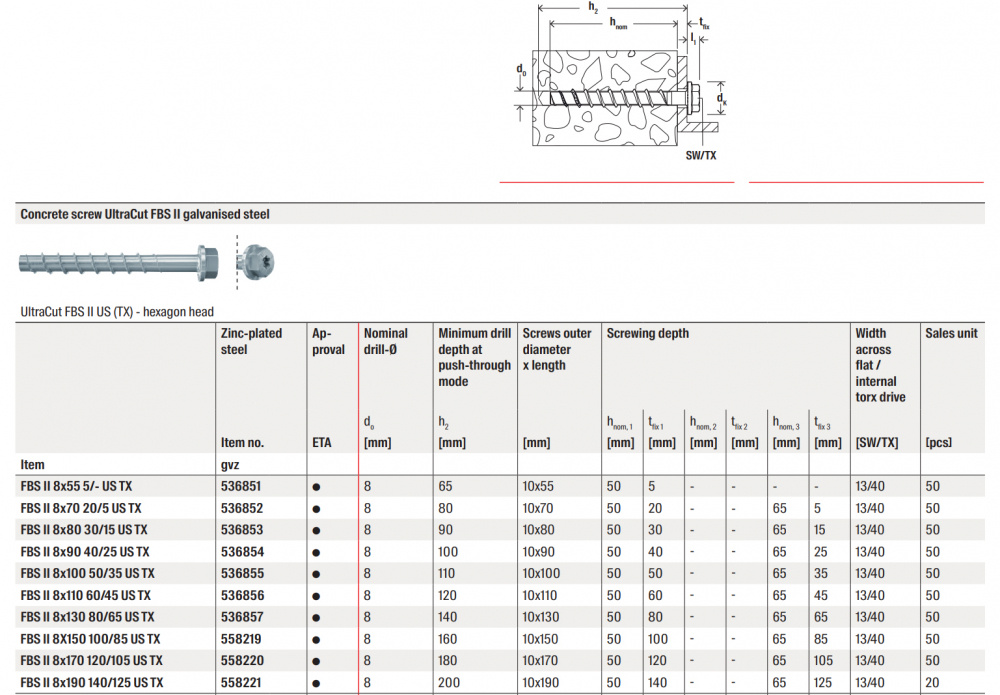The image size is (1000, 695).
Task: Click screw size value 10x100
Action: [541, 573]
